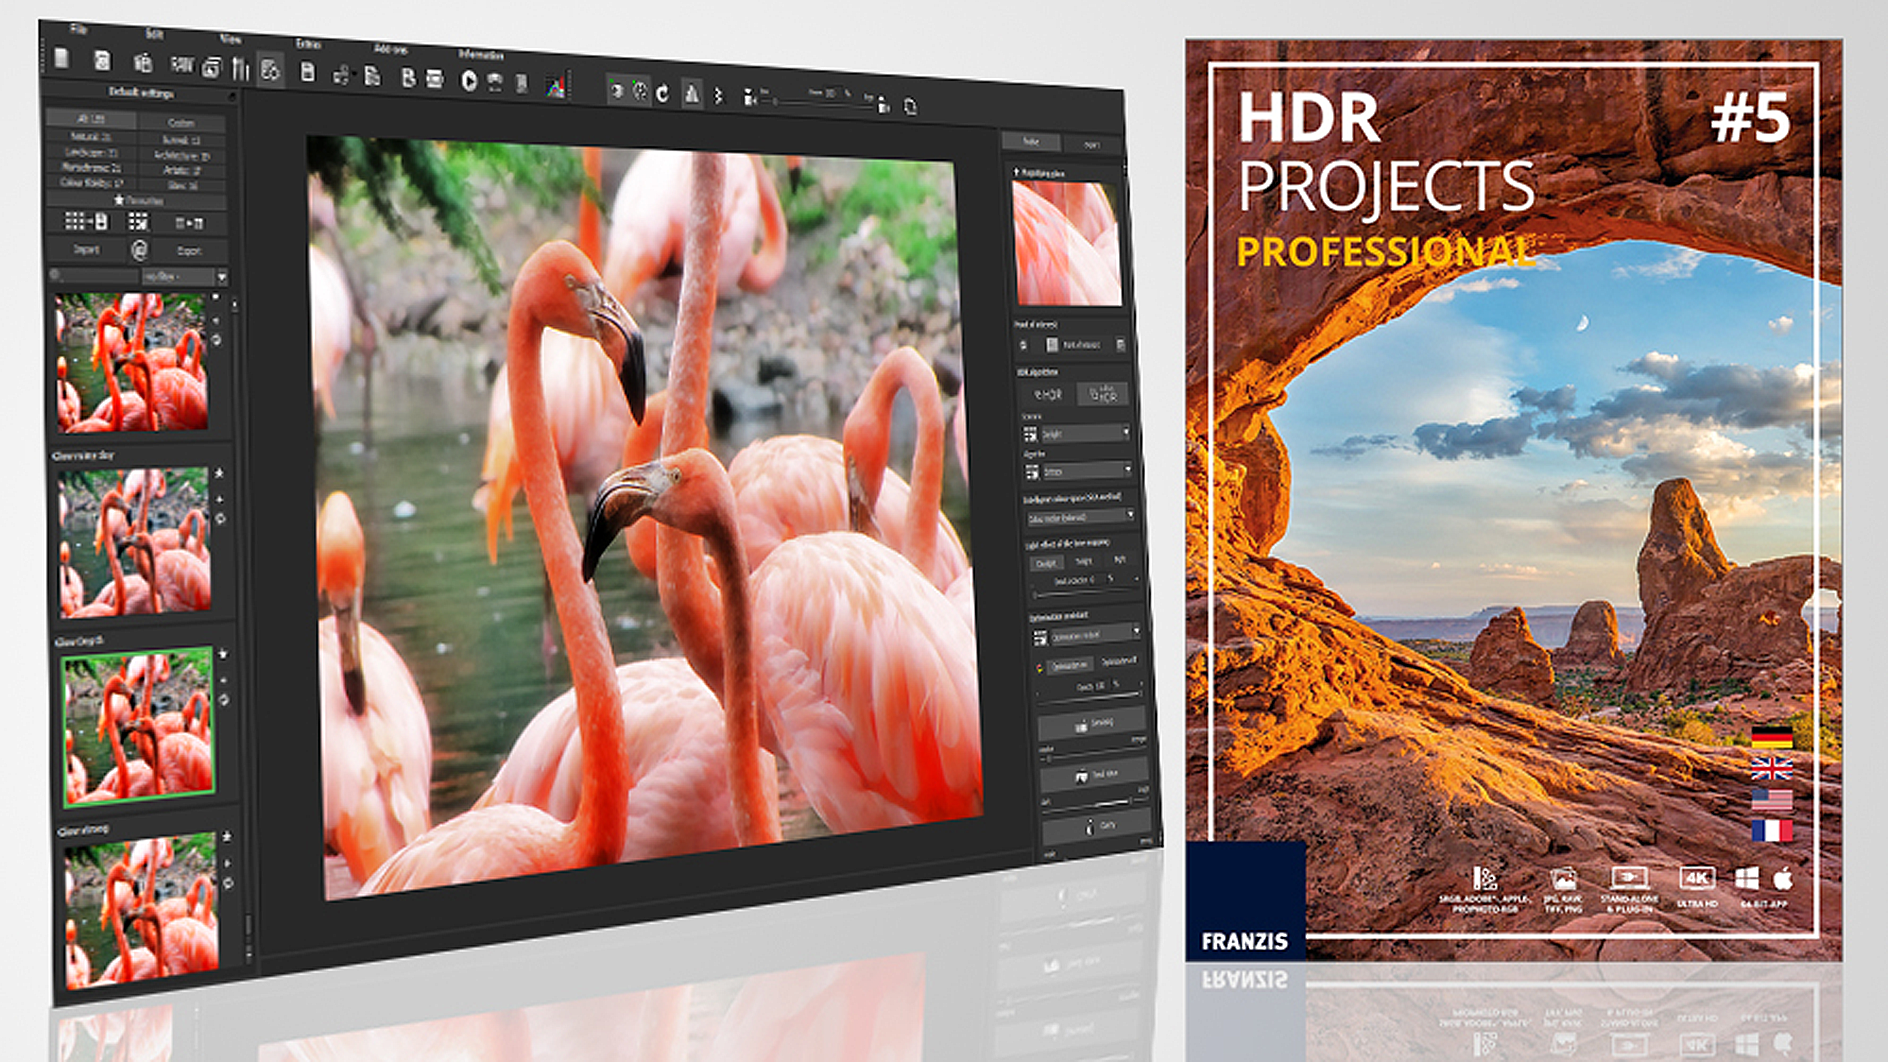Click the light effect intensity slider
The image size is (1888, 1062).
pyautogui.click(x=1086, y=592)
